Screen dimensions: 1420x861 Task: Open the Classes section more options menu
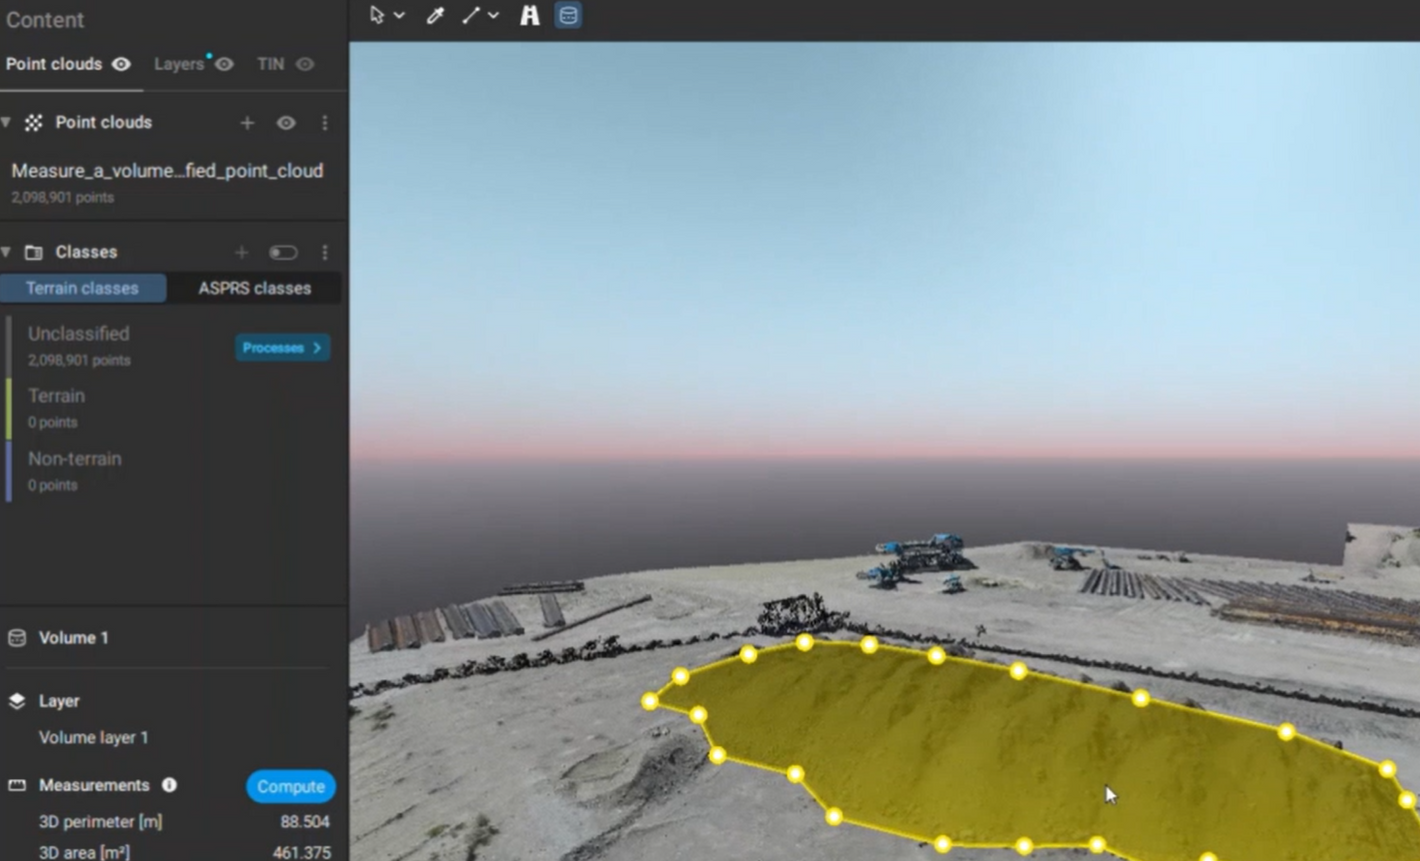(324, 252)
